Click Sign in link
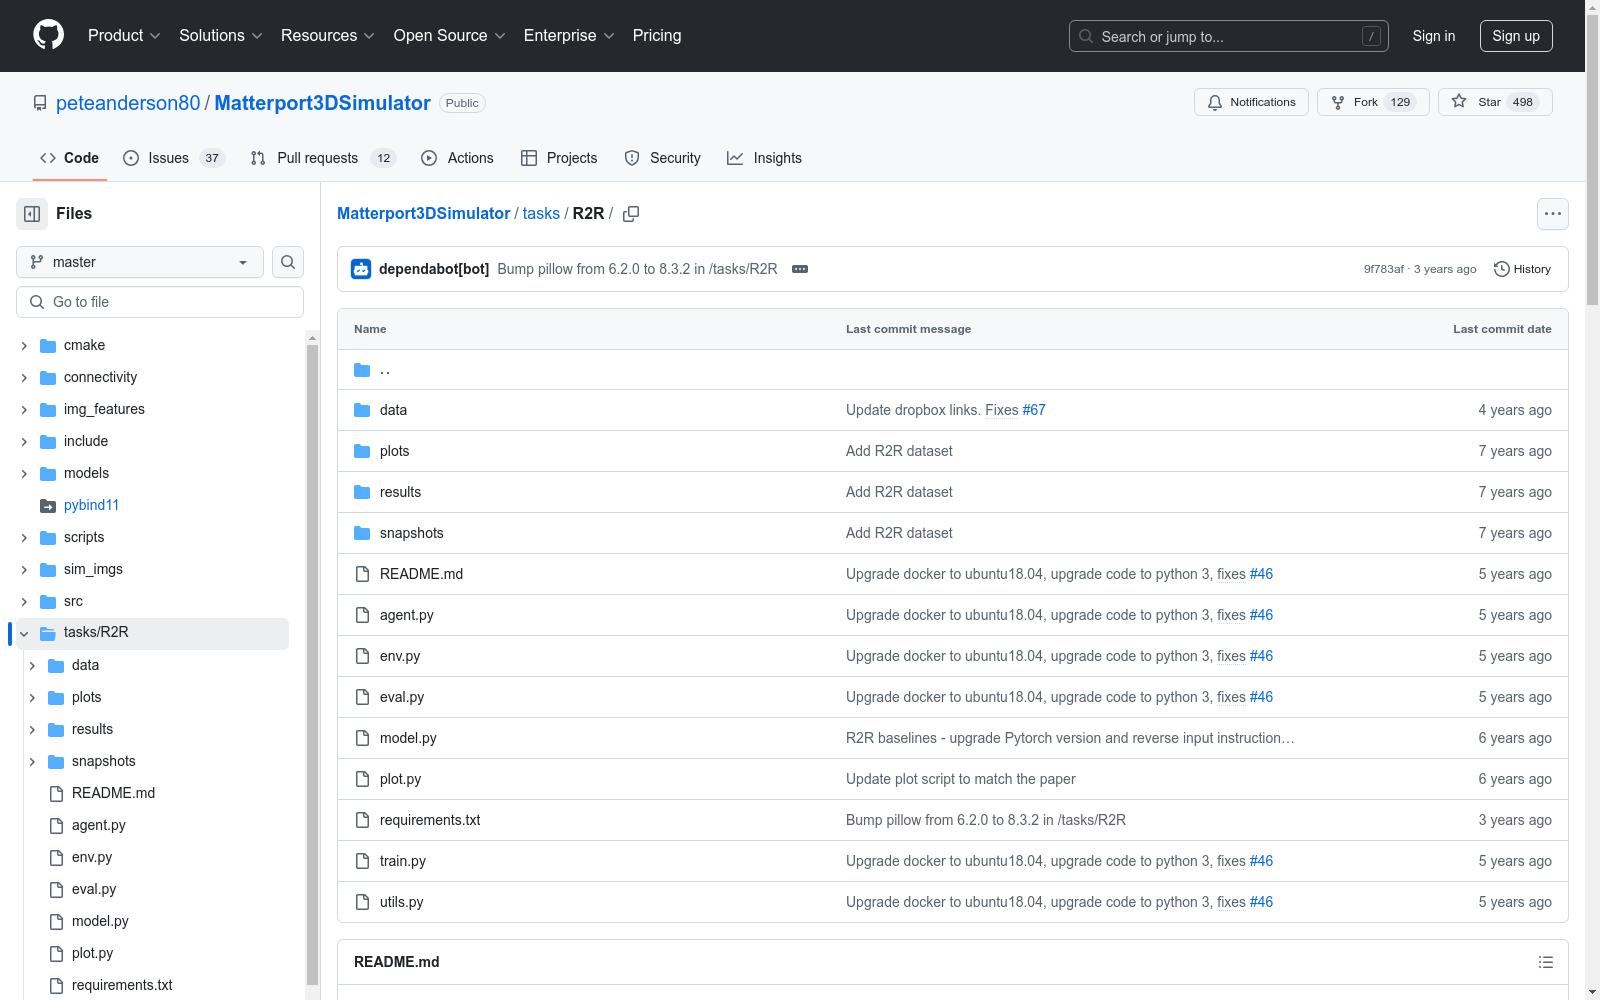 (1434, 36)
